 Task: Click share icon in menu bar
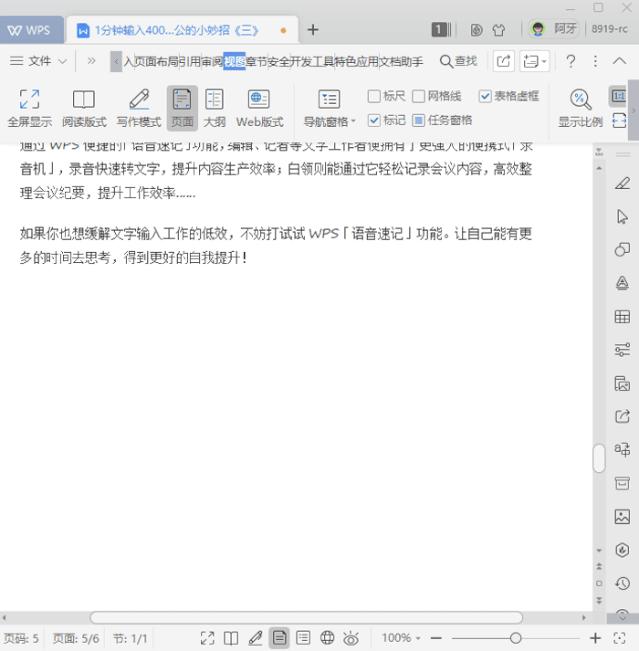point(503,61)
